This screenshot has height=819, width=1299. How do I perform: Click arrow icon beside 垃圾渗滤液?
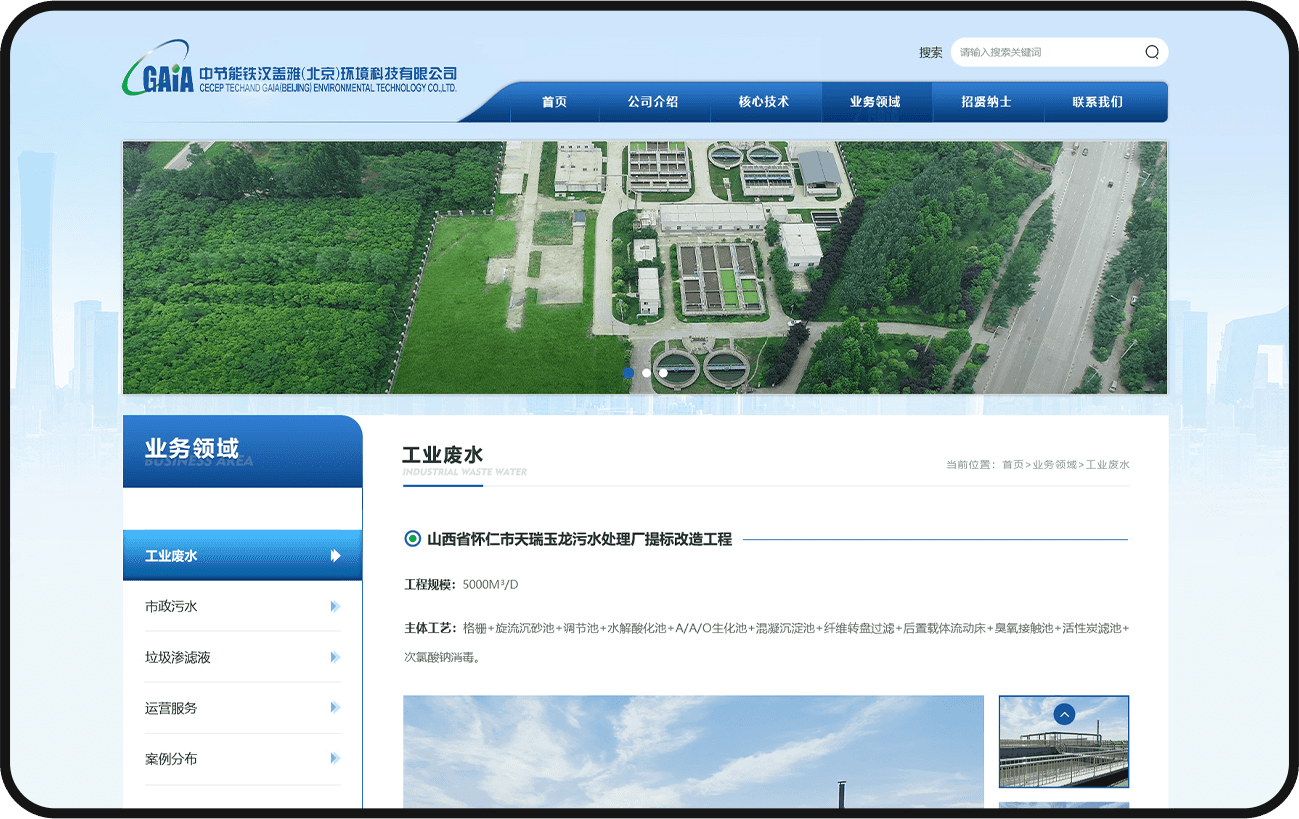click(x=335, y=658)
